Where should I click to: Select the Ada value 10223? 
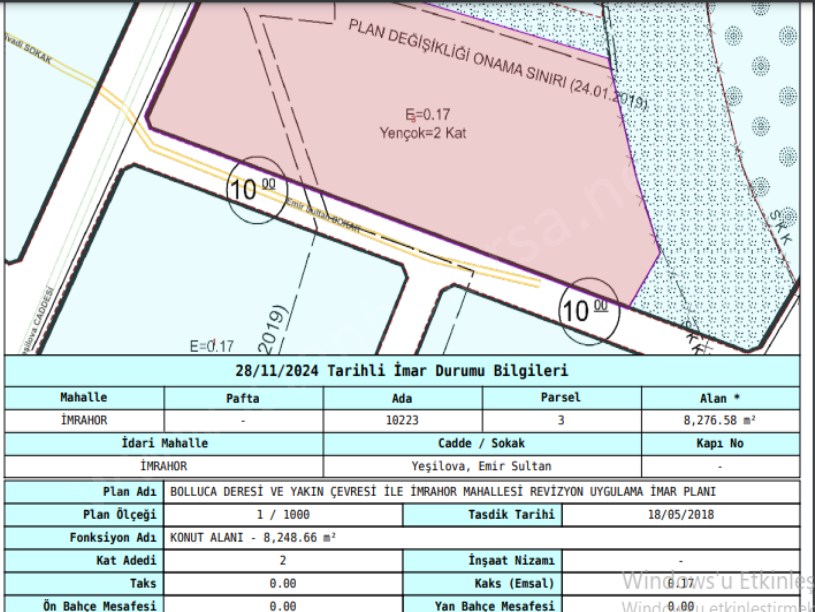402,421
